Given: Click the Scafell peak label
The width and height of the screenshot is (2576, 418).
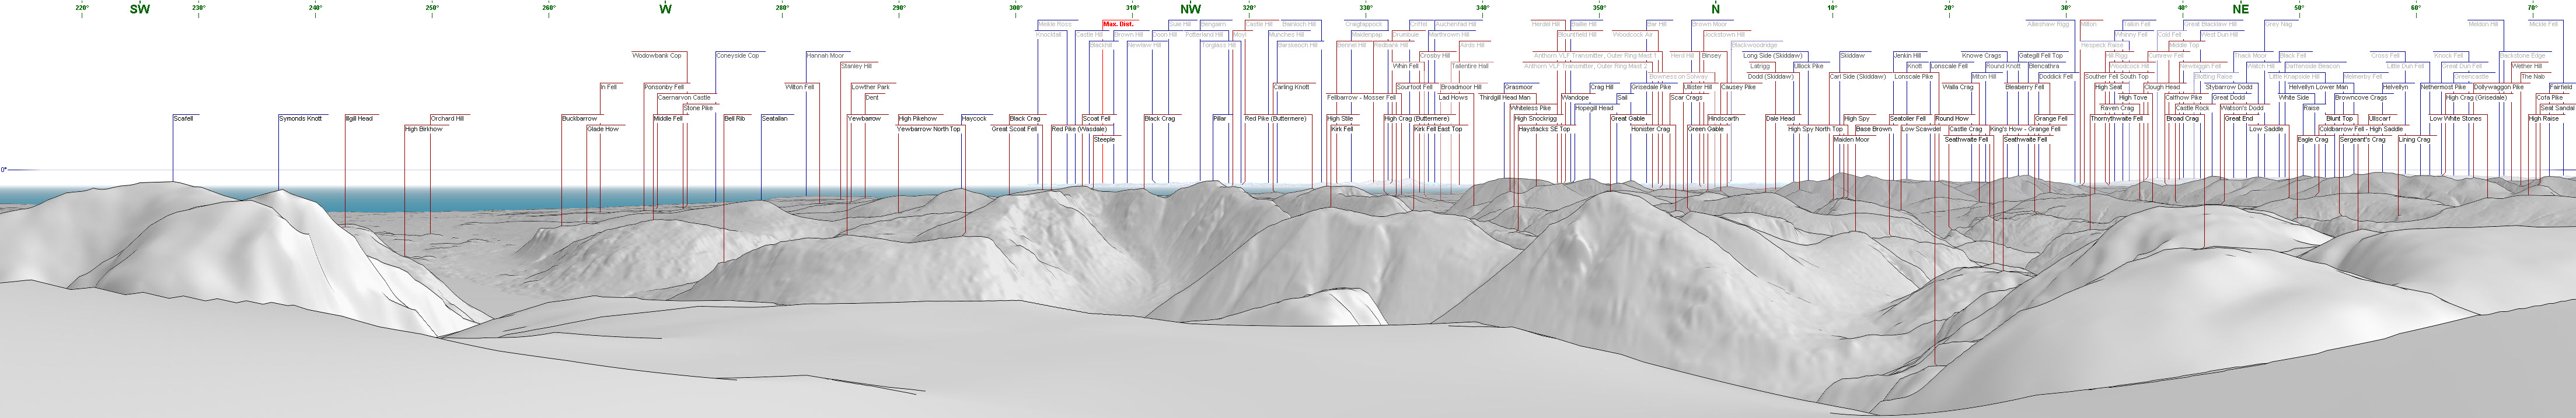Looking at the screenshot, I should click(x=183, y=119).
